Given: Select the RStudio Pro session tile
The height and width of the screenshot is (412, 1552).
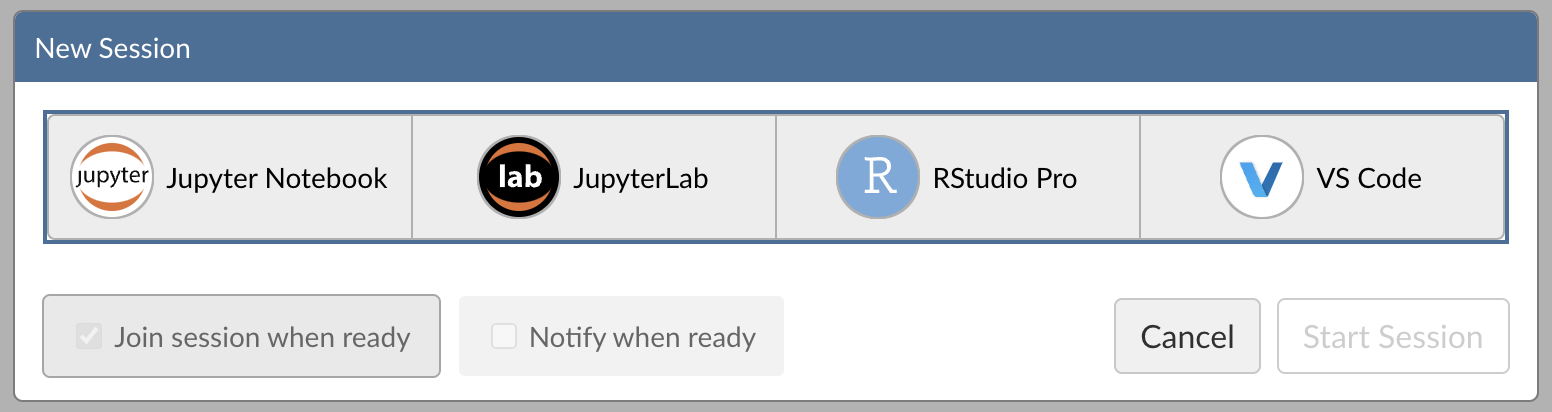Looking at the screenshot, I should click(x=958, y=178).
